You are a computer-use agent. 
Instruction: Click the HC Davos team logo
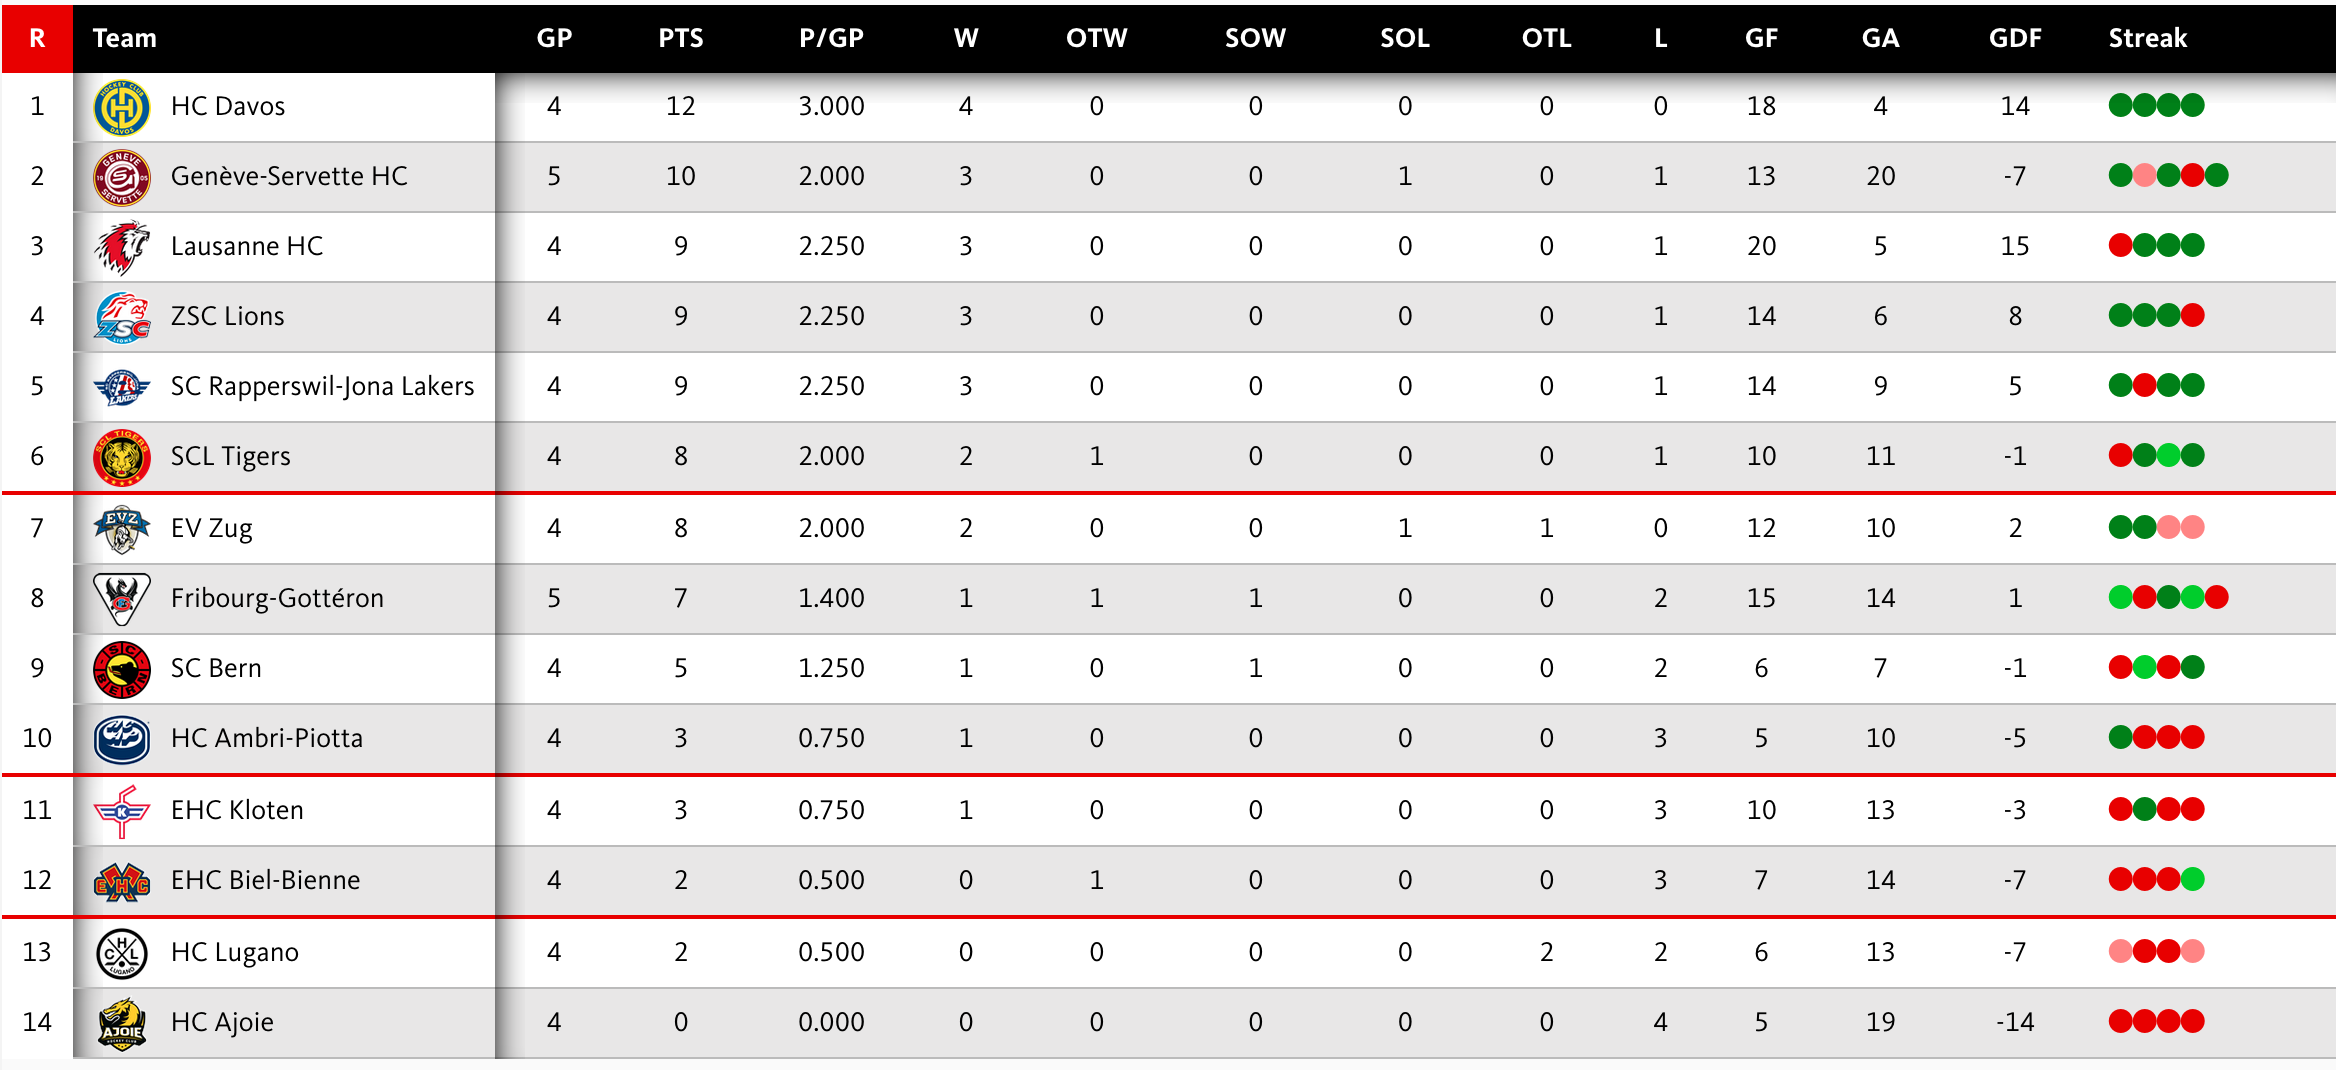coord(121,107)
